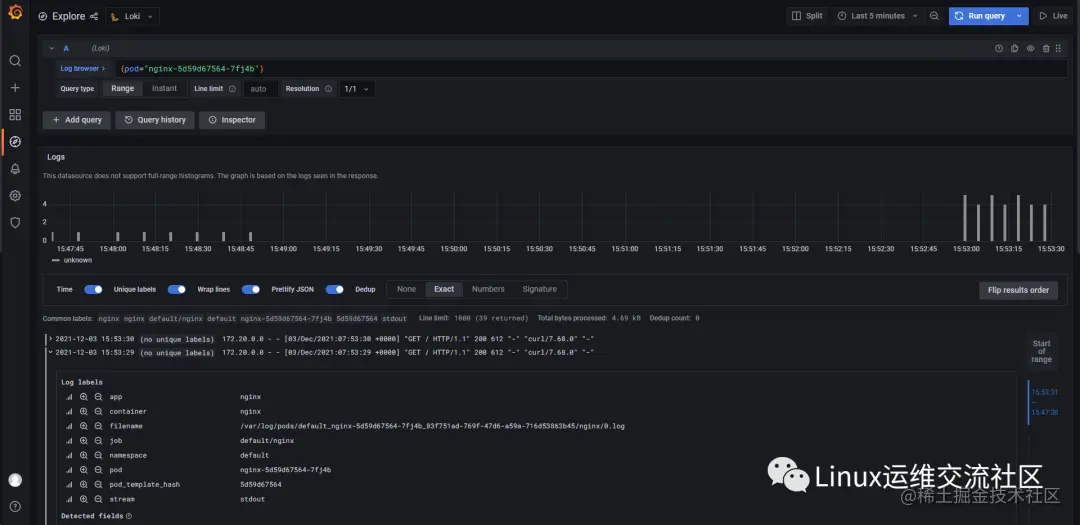This screenshot has height=525, width=1080.
Task: Show ad-hoc statistics for stream label
Action: (x=69, y=499)
